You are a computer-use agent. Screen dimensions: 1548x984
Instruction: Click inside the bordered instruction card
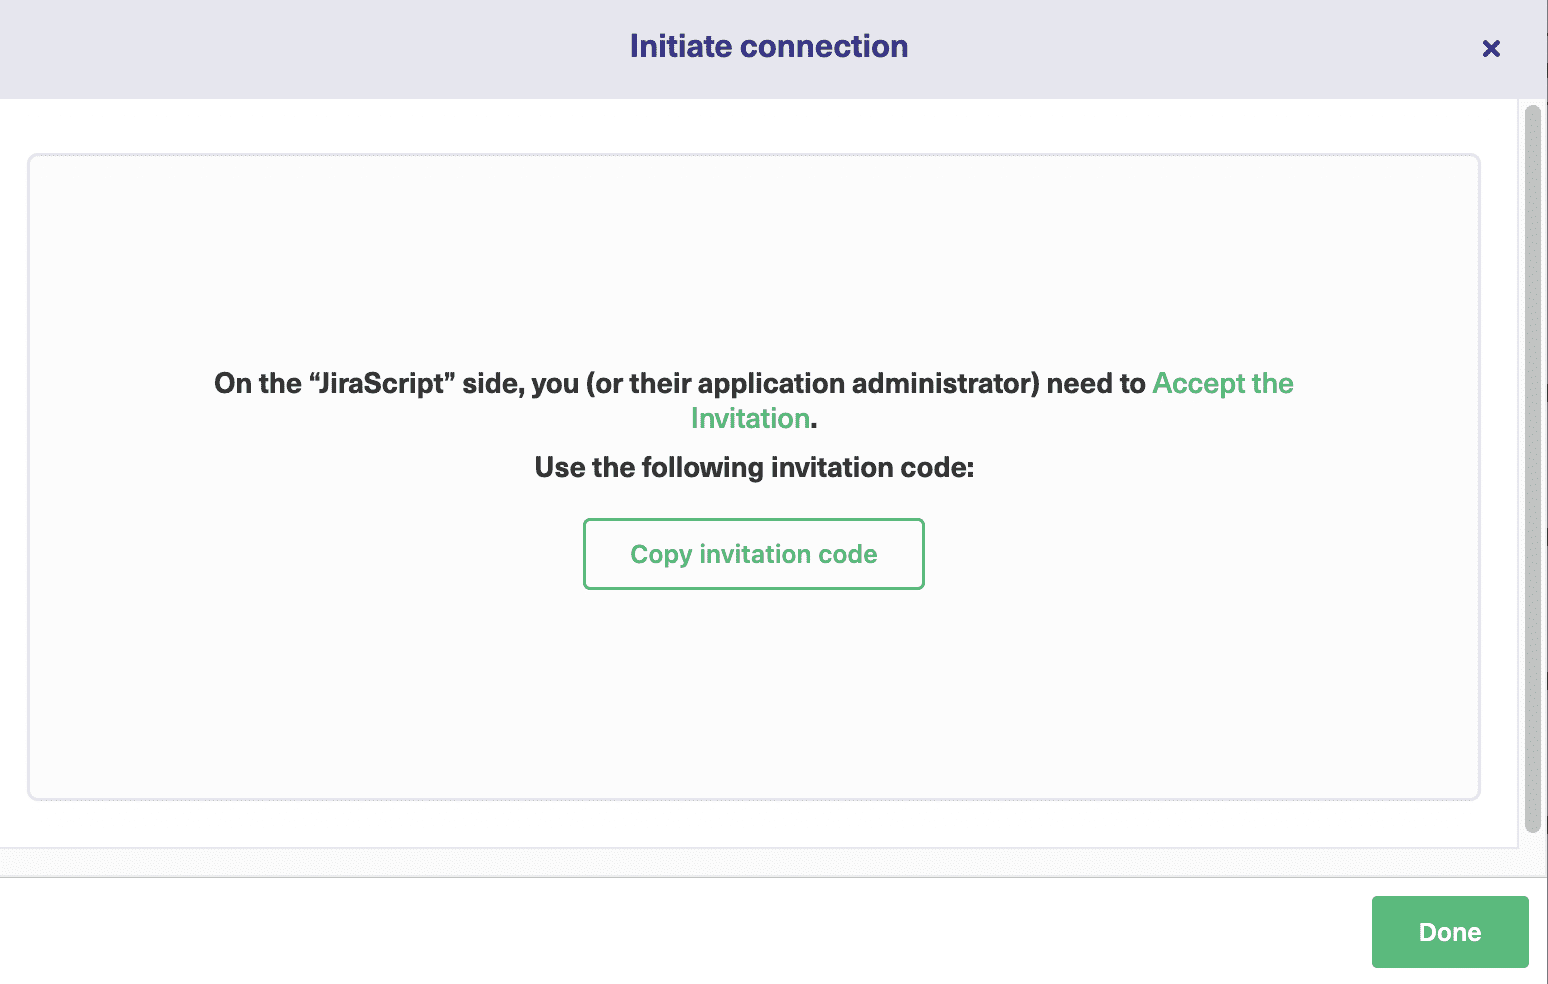tap(755, 700)
